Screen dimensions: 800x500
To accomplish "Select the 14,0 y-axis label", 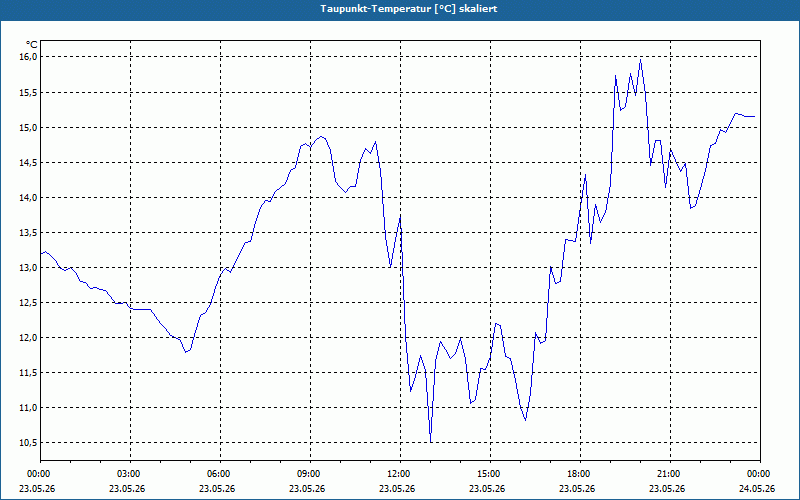I will (x=29, y=197).
